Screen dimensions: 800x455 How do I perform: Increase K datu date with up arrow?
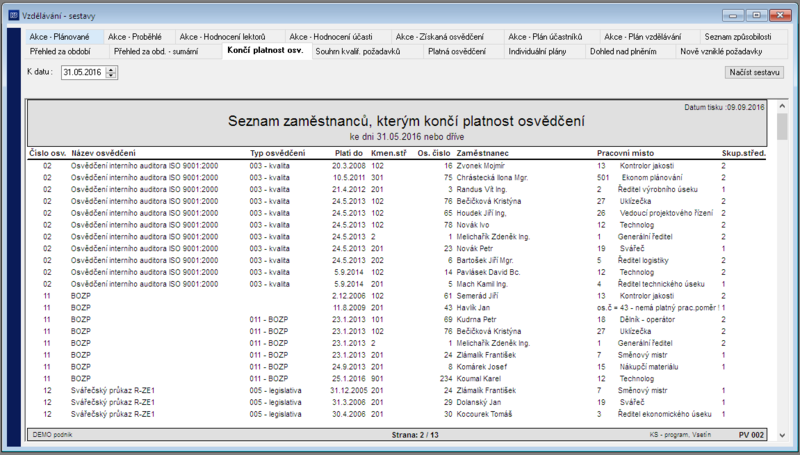[x=111, y=69]
